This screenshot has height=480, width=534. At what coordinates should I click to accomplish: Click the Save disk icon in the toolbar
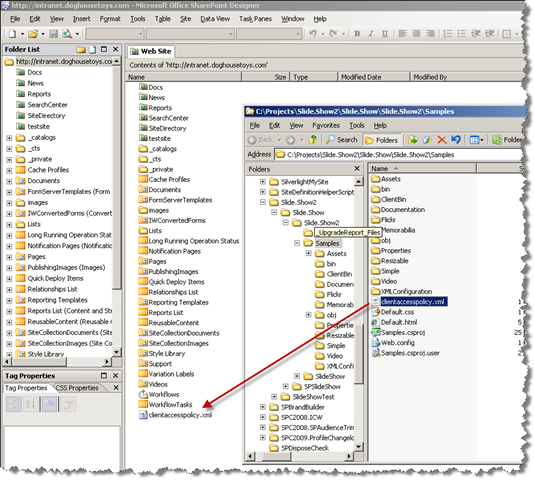[x=54, y=33]
